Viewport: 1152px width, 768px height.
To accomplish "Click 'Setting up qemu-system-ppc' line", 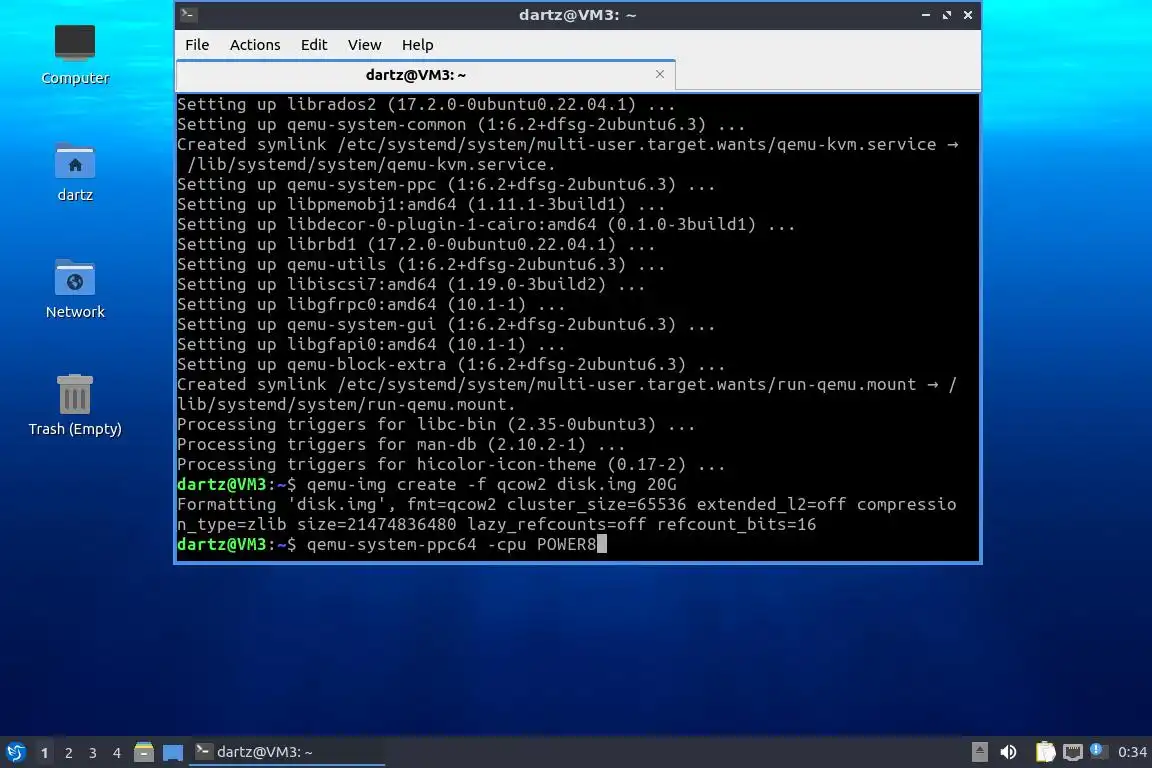I will [446, 184].
